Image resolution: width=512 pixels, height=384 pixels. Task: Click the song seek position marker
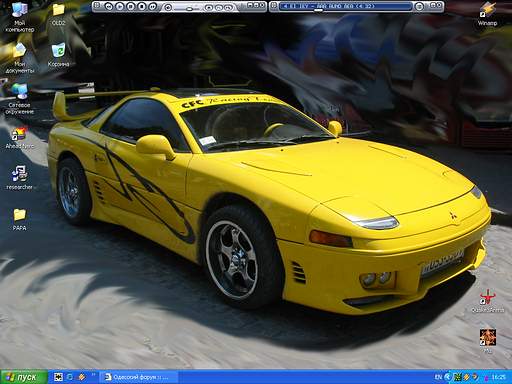pyautogui.click(x=318, y=10)
